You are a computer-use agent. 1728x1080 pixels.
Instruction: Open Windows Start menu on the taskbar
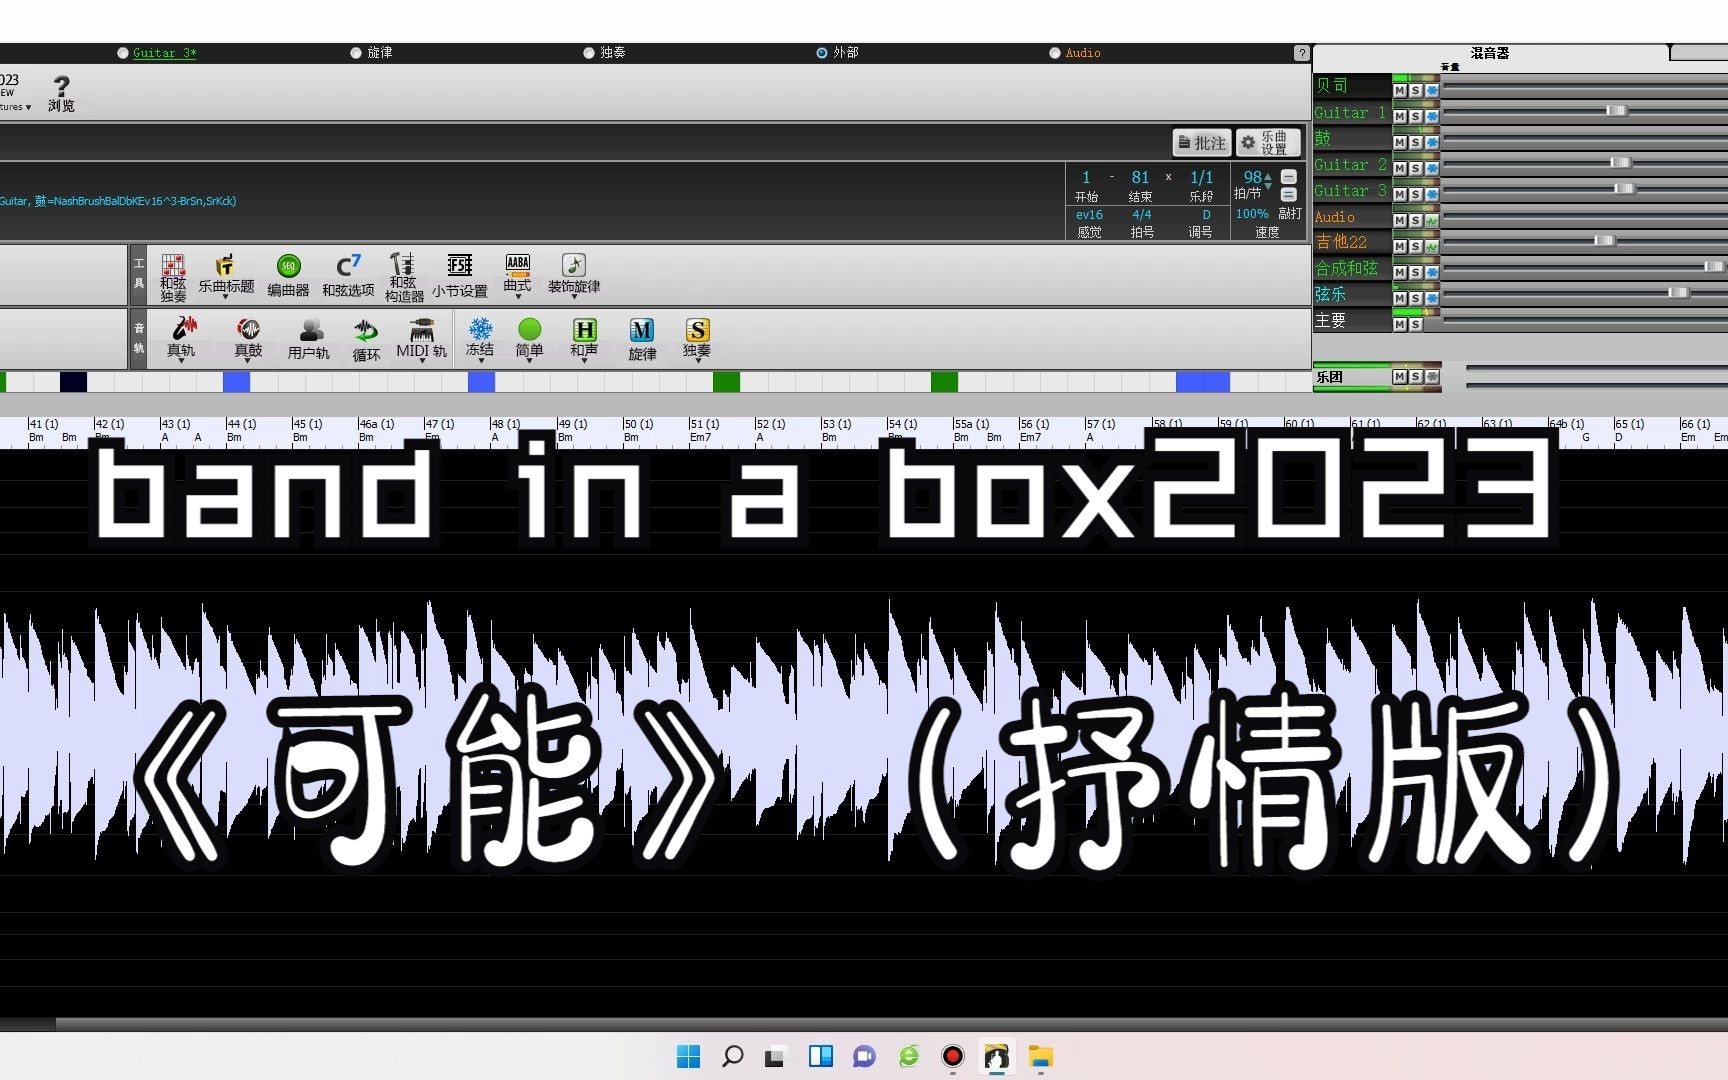[x=689, y=1057]
